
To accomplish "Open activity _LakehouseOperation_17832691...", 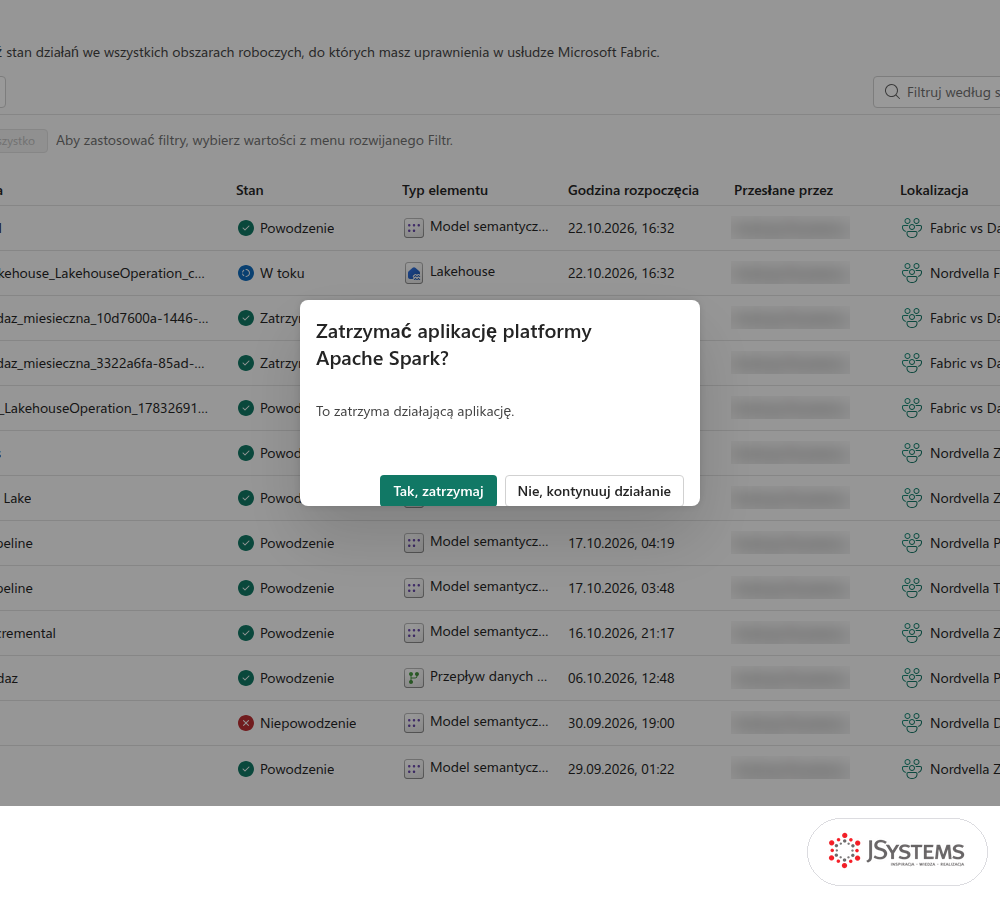I will click(x=104, y=408).
